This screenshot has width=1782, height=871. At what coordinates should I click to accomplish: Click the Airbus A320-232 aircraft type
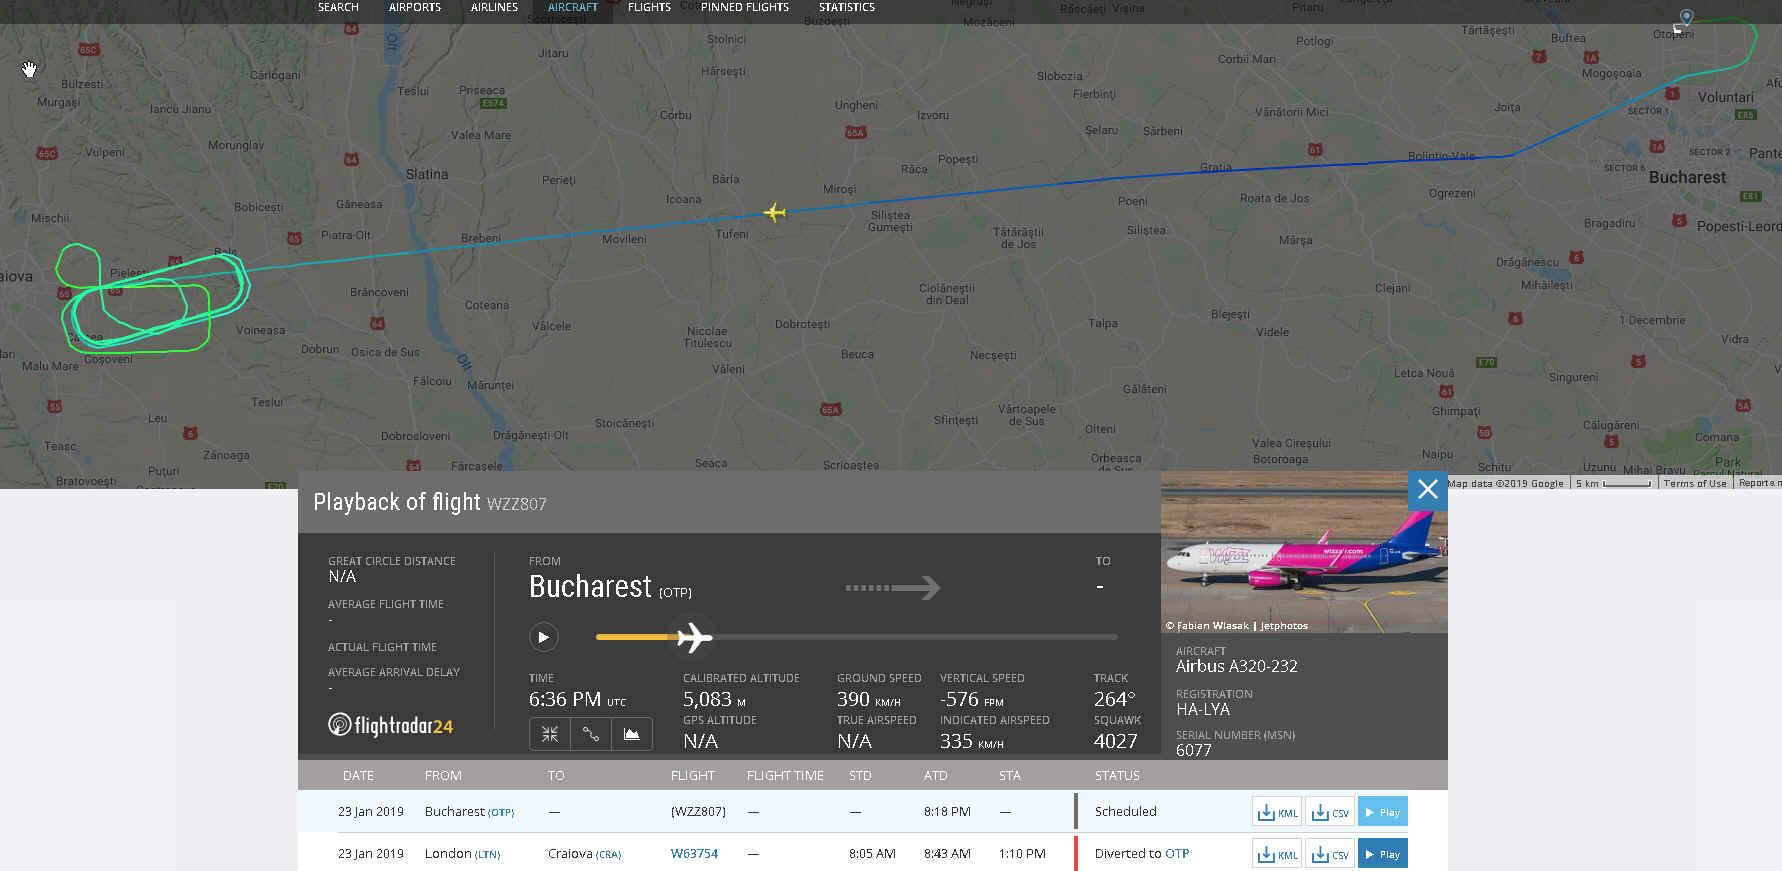(1237, 666)
